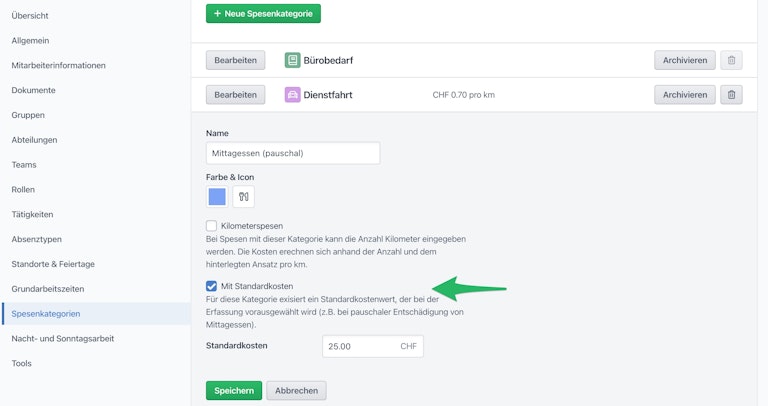Uncheck Mit Standardkosten checkbox

(211, 286)
